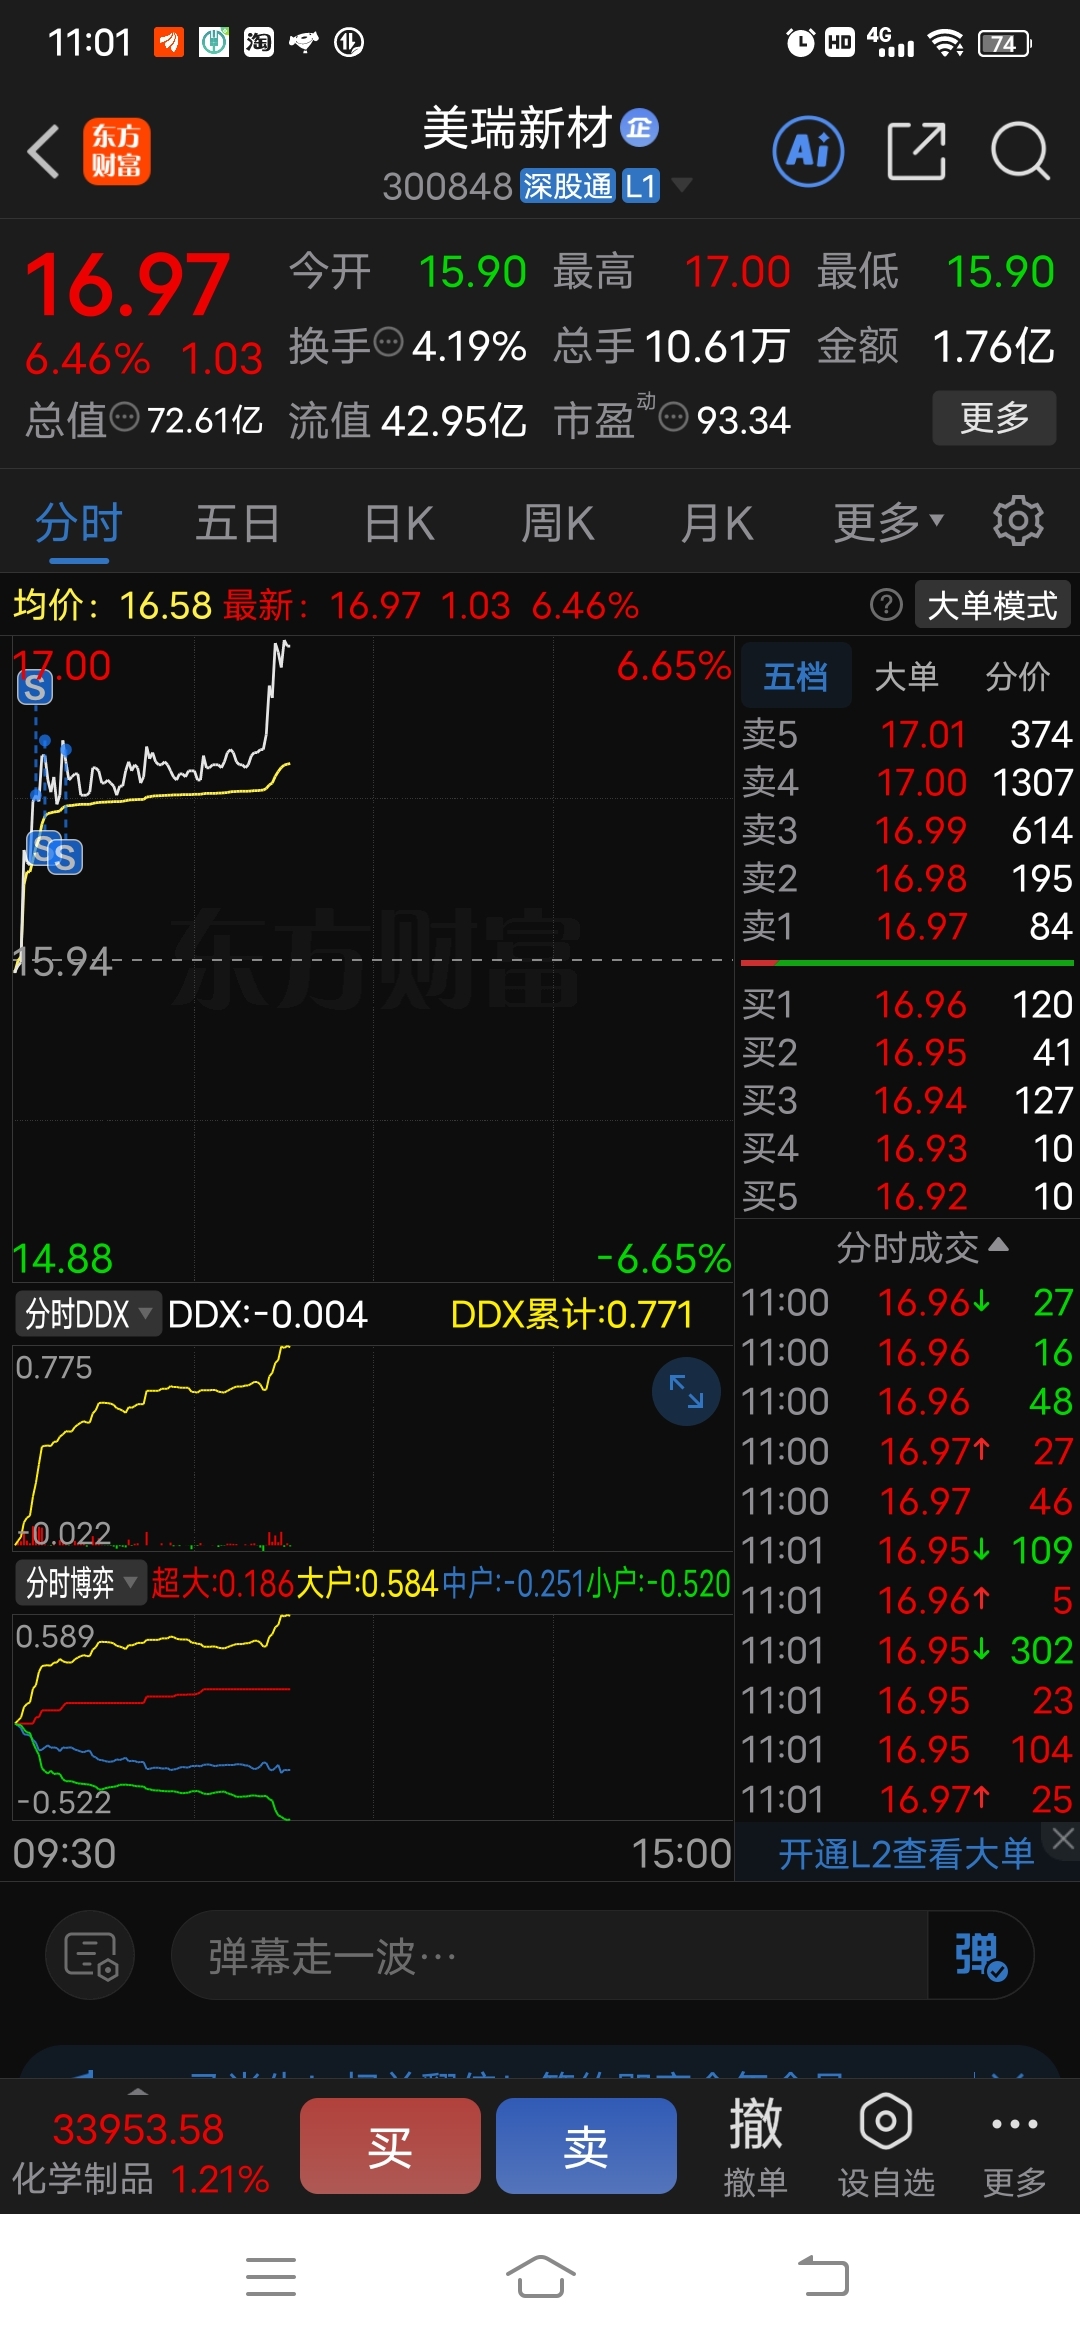
Task: Tap 买3 row at 16.94
Action: click(x=907, y=1100)
